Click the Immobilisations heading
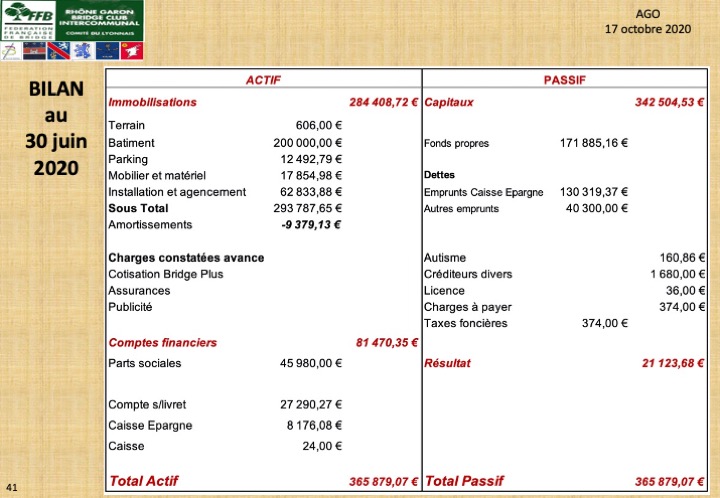The width and height of the screenshot is (720, 498). pos(152,102)
